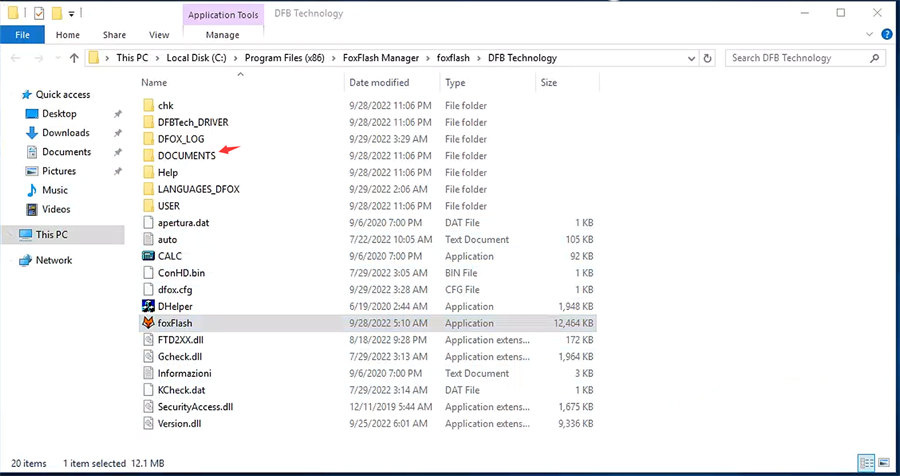
Task: Select the CALC application file
Action: 170,256
